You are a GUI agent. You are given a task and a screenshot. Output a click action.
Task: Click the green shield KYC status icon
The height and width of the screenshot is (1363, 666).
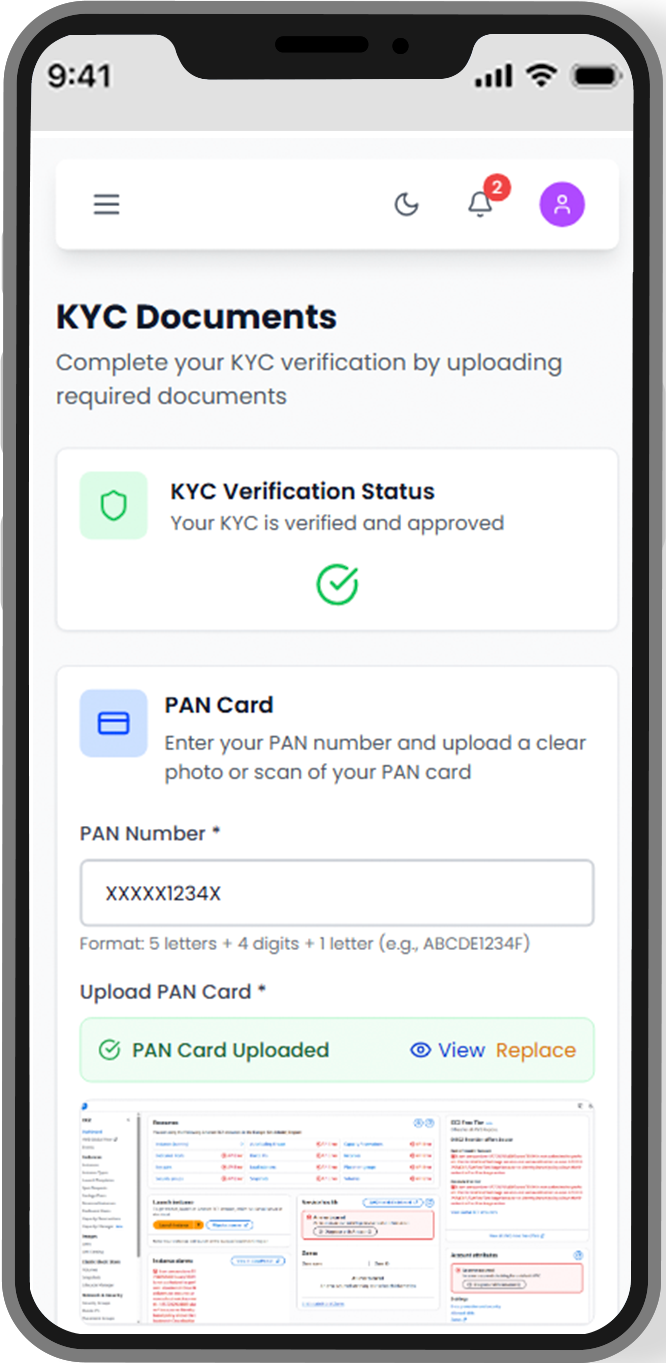coord(113,505)
